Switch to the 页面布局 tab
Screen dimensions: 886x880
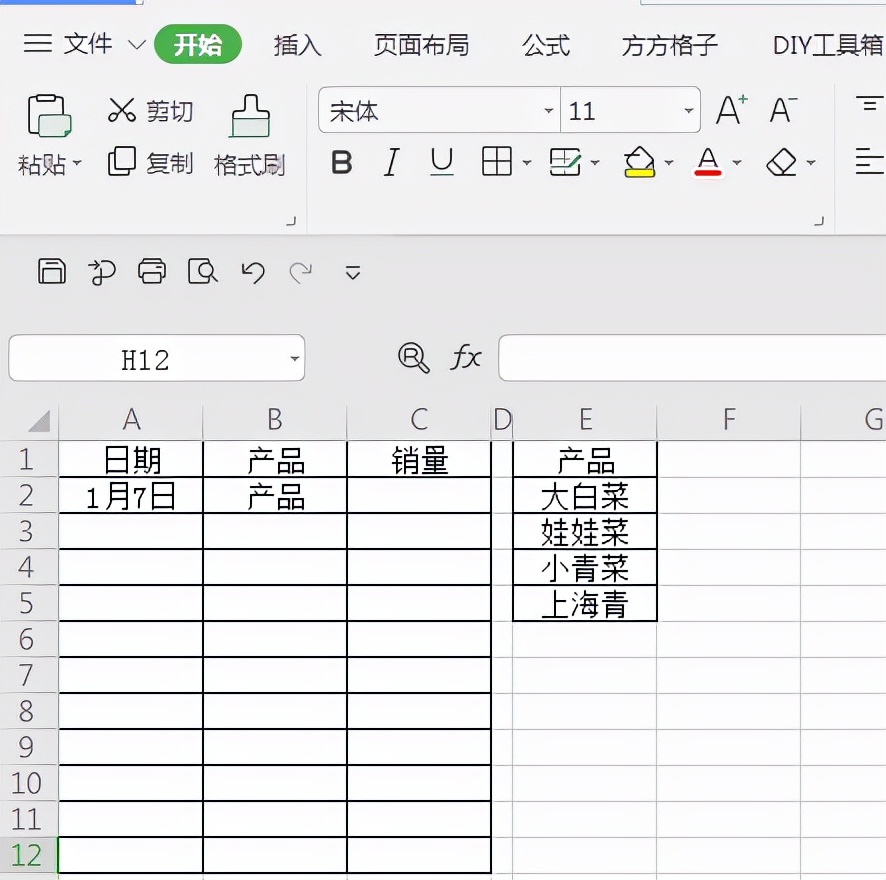point(422,45)
